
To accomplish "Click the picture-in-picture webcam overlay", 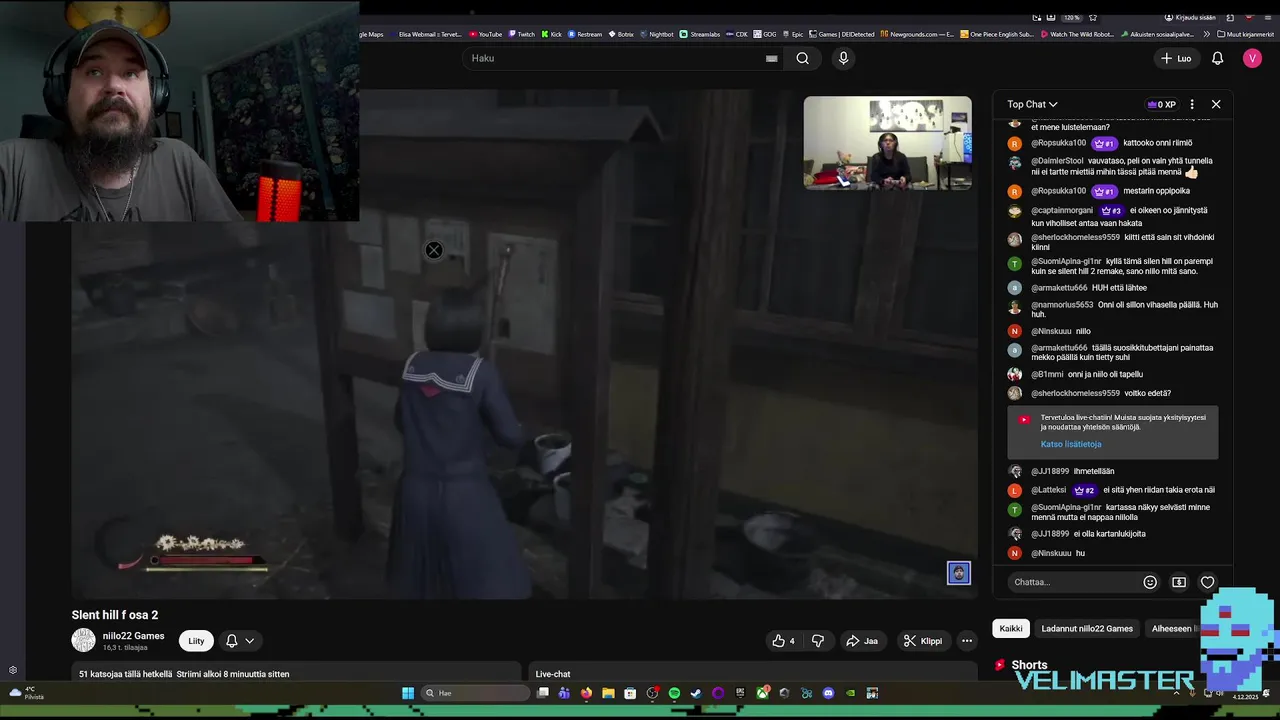I will tap(887, 143).
